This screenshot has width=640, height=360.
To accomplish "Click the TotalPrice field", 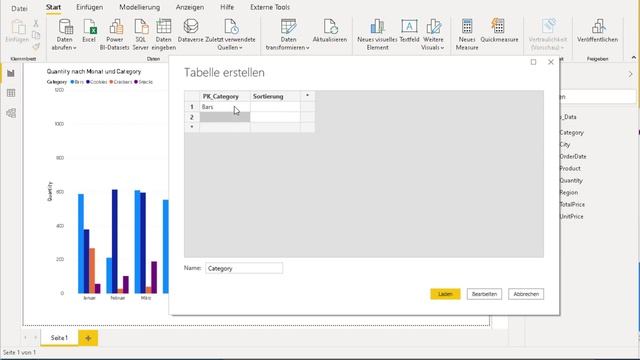I will pyautogui.click(x=572, y=204).
